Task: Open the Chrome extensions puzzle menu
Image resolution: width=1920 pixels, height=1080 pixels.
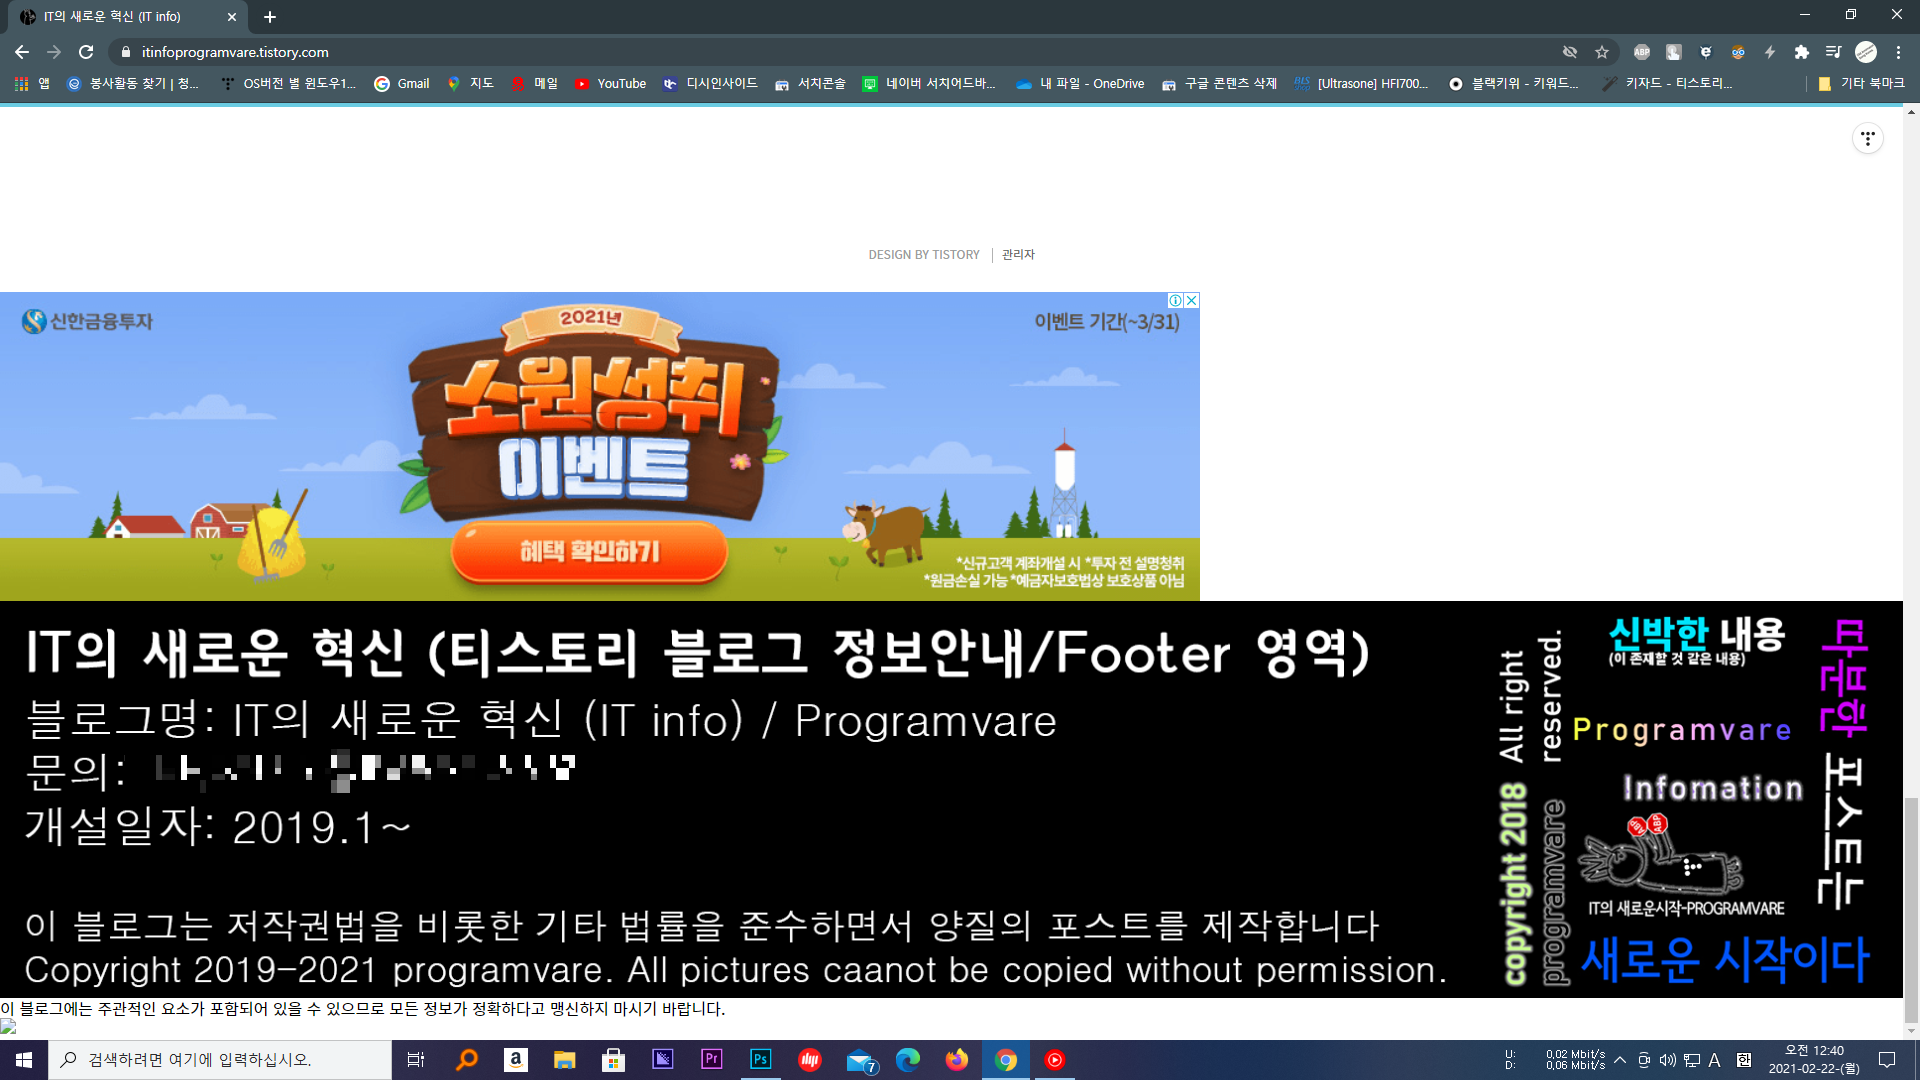Action: coord(1802,52)
